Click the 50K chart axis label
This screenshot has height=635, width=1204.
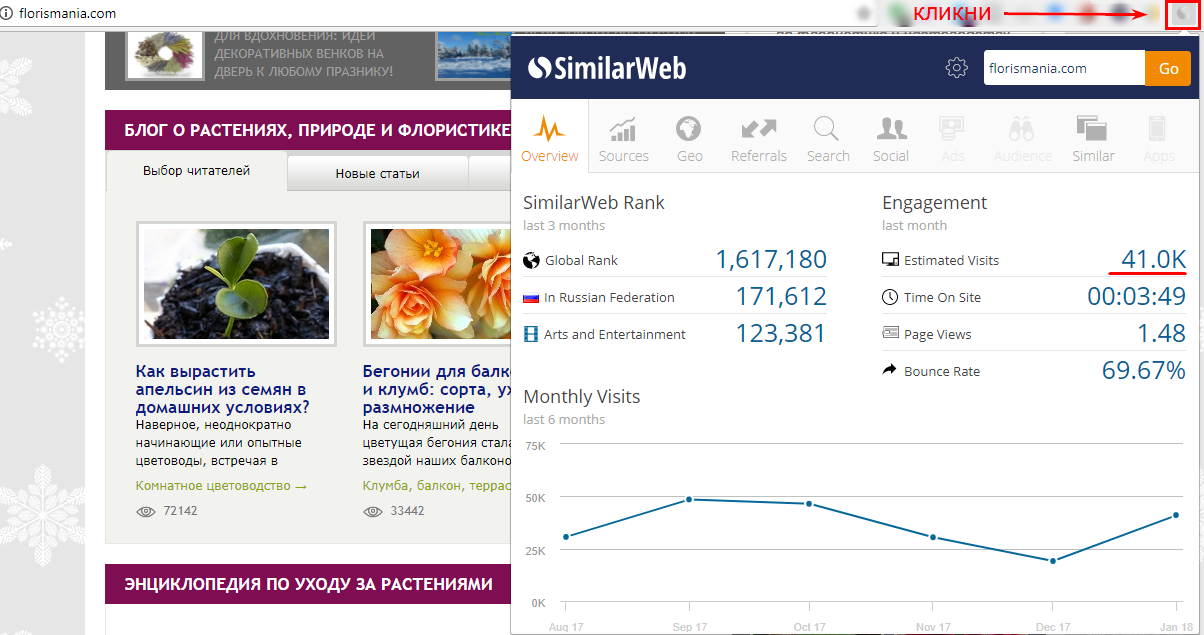[x=535, y=498]
